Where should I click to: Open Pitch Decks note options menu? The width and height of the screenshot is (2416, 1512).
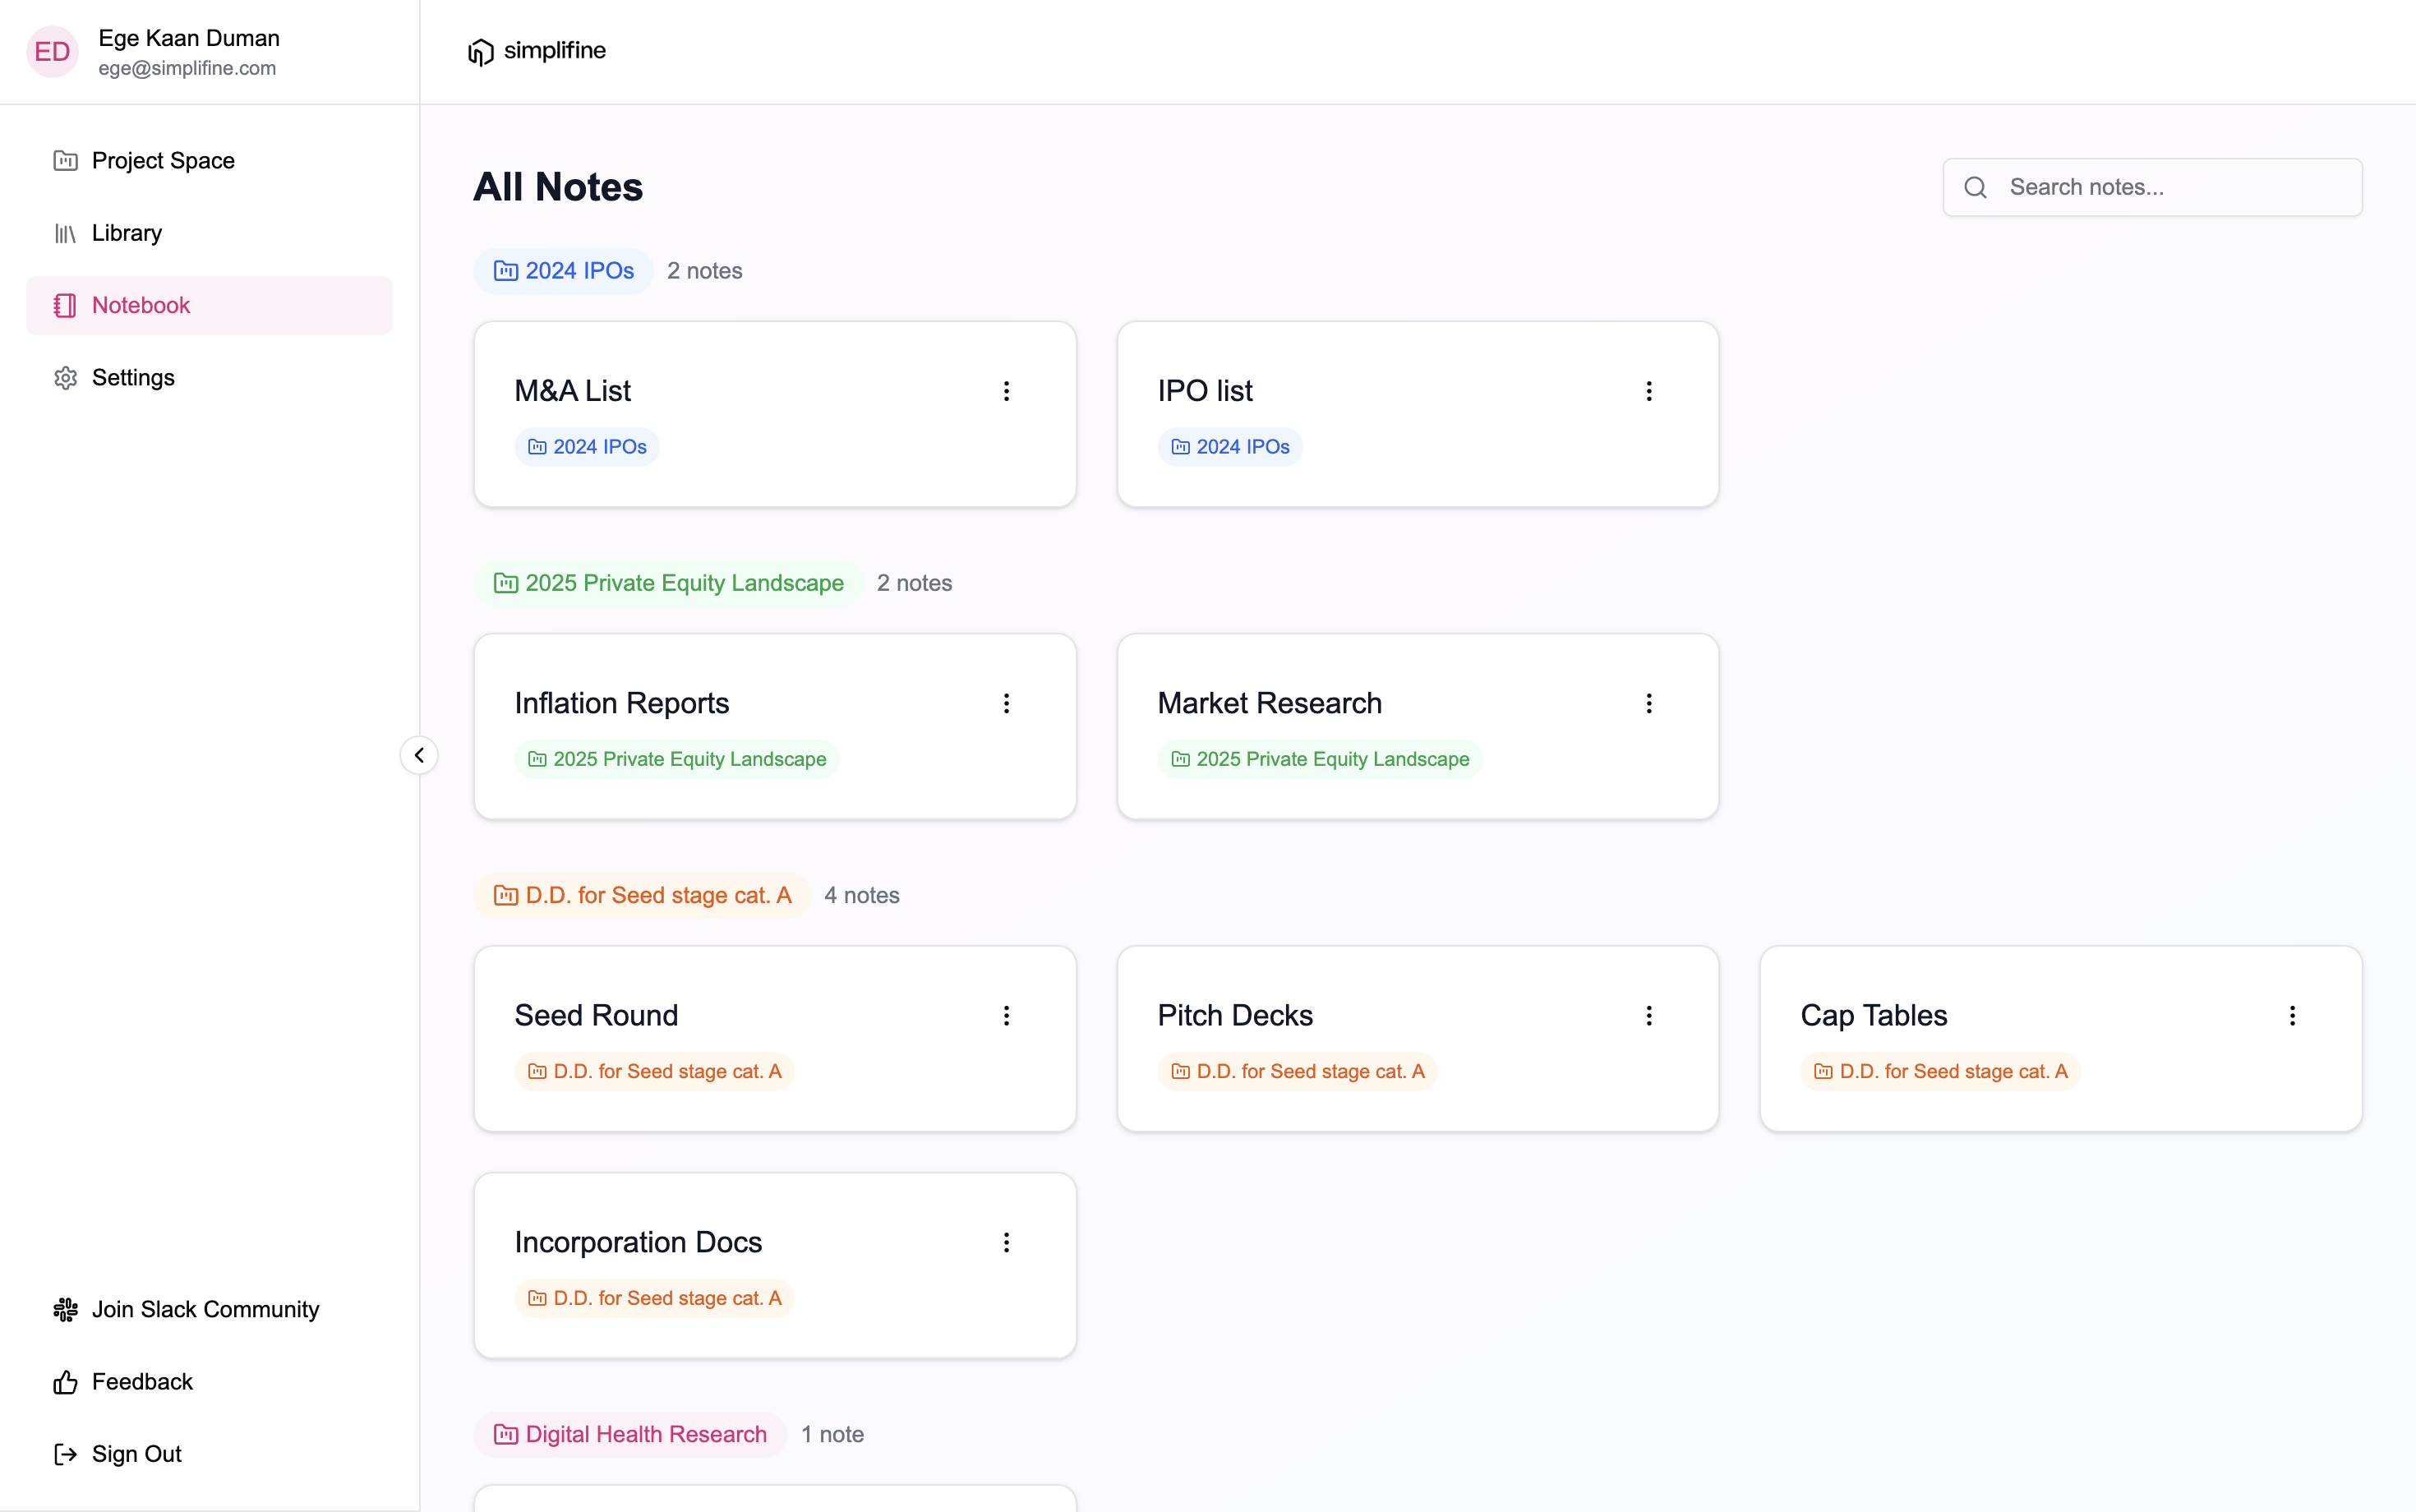coord(1649,1016)
